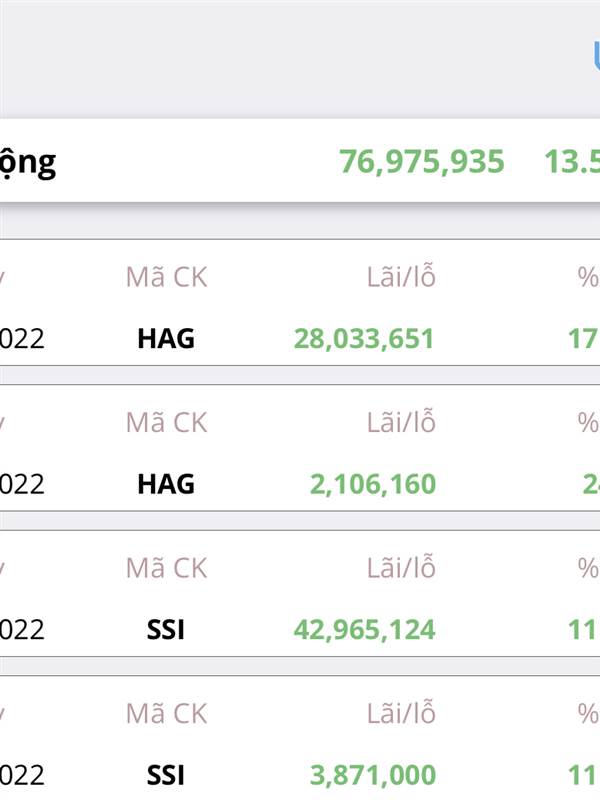
Task: Click the Lãi/lỗ header above 2,106,160
Action: (401, 421)
